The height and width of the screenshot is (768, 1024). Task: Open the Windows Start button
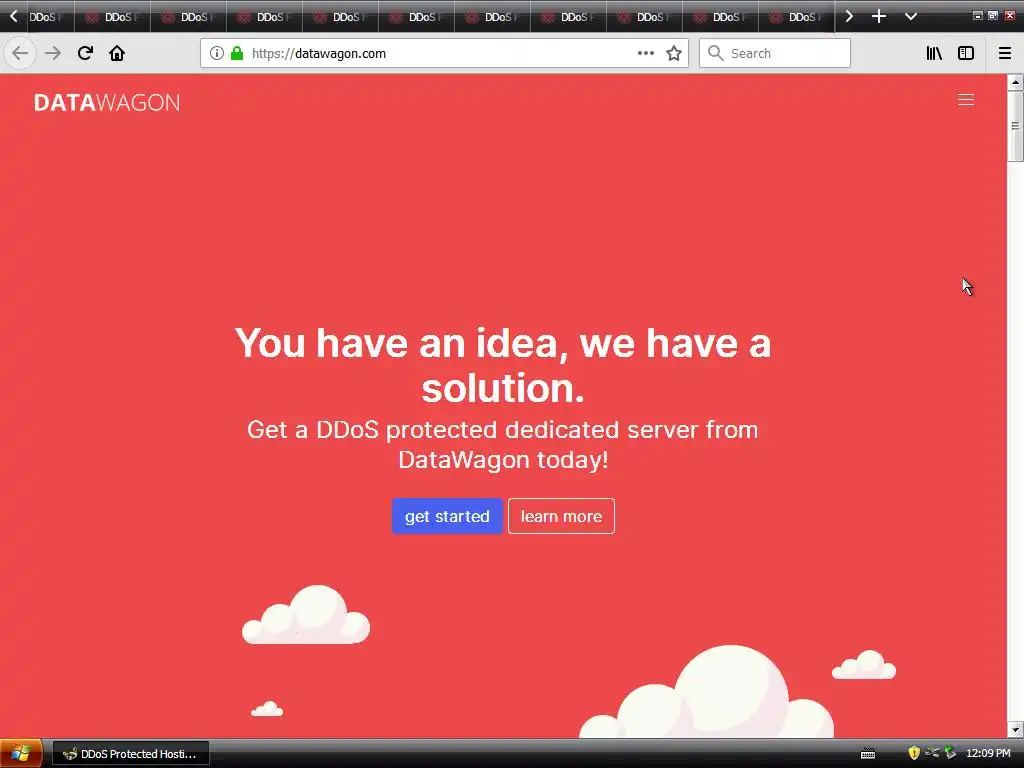(22, 754)
